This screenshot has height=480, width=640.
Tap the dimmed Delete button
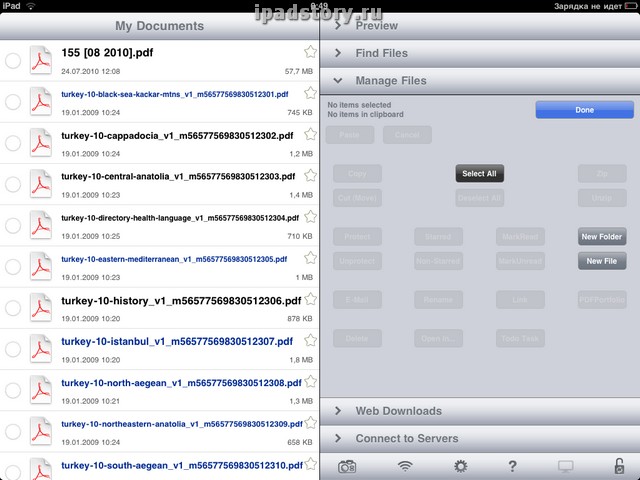click(357, 338)
